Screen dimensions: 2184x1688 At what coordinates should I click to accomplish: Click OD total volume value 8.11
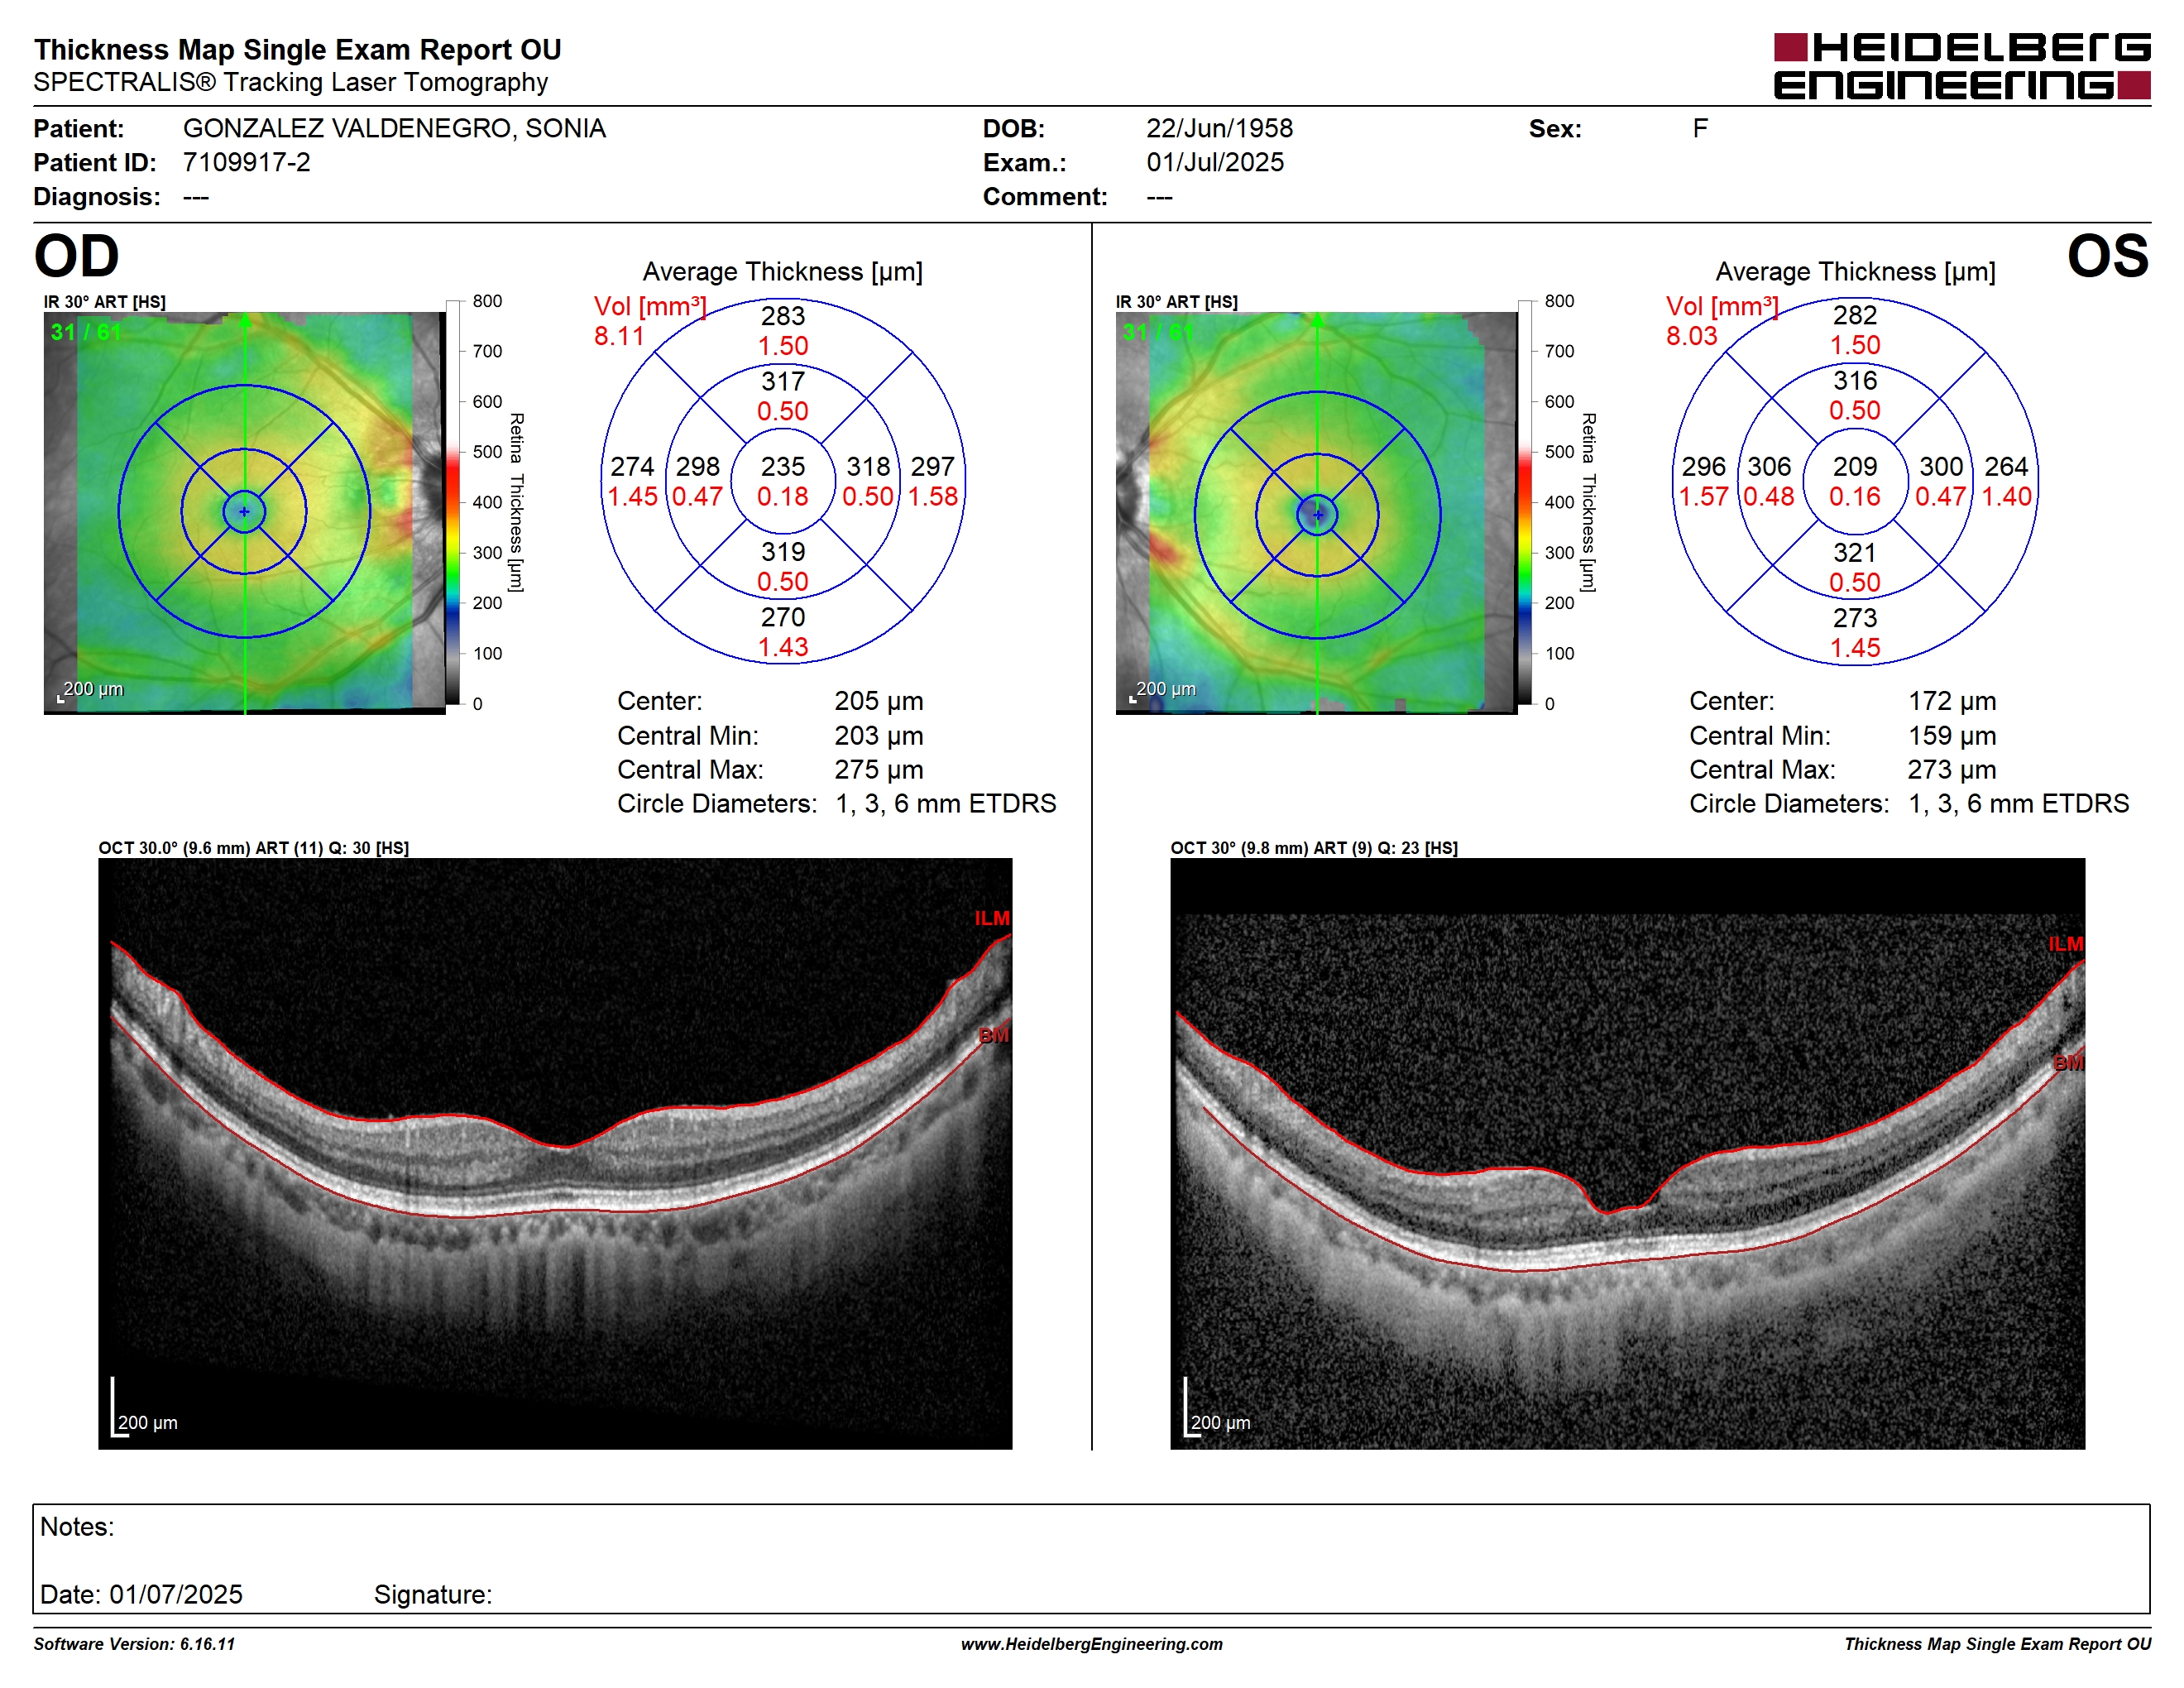619,336
